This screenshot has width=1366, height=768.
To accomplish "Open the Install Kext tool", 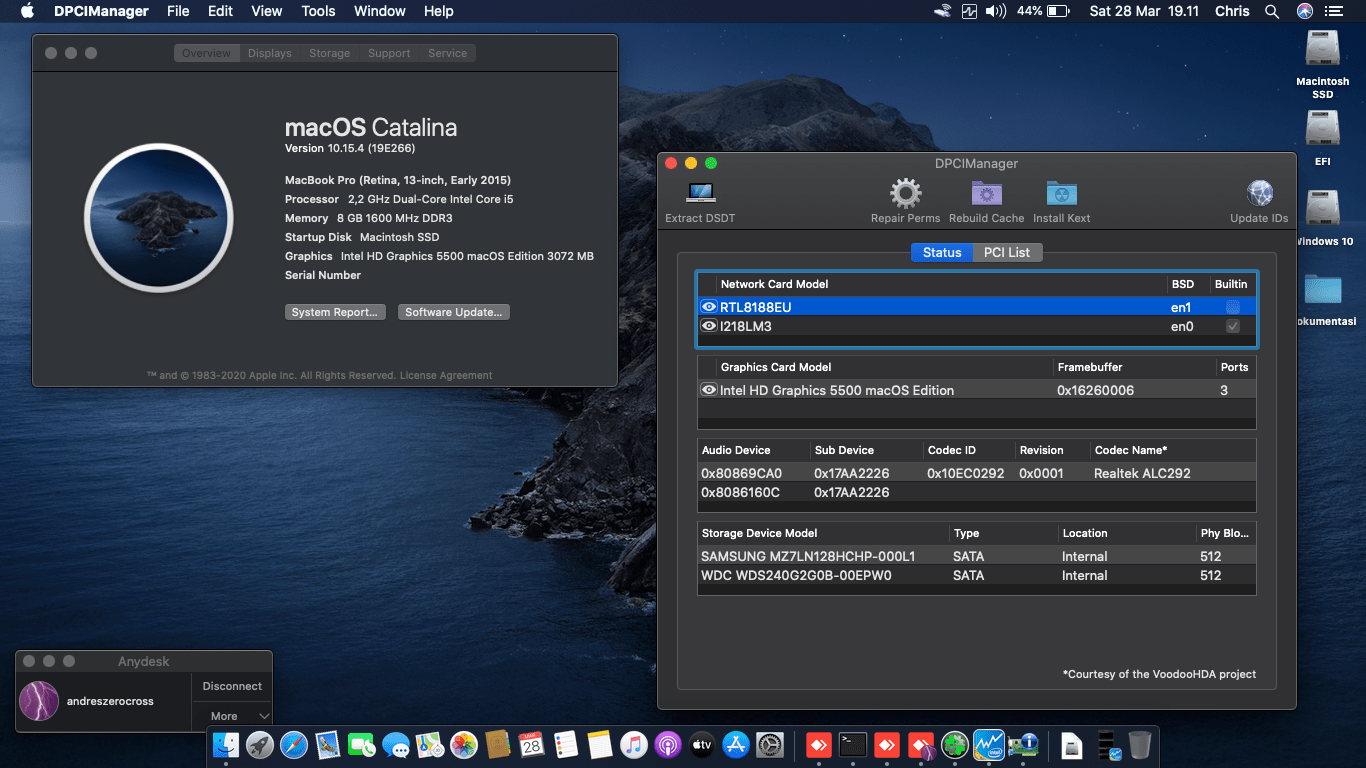I will click(1061, 194).
